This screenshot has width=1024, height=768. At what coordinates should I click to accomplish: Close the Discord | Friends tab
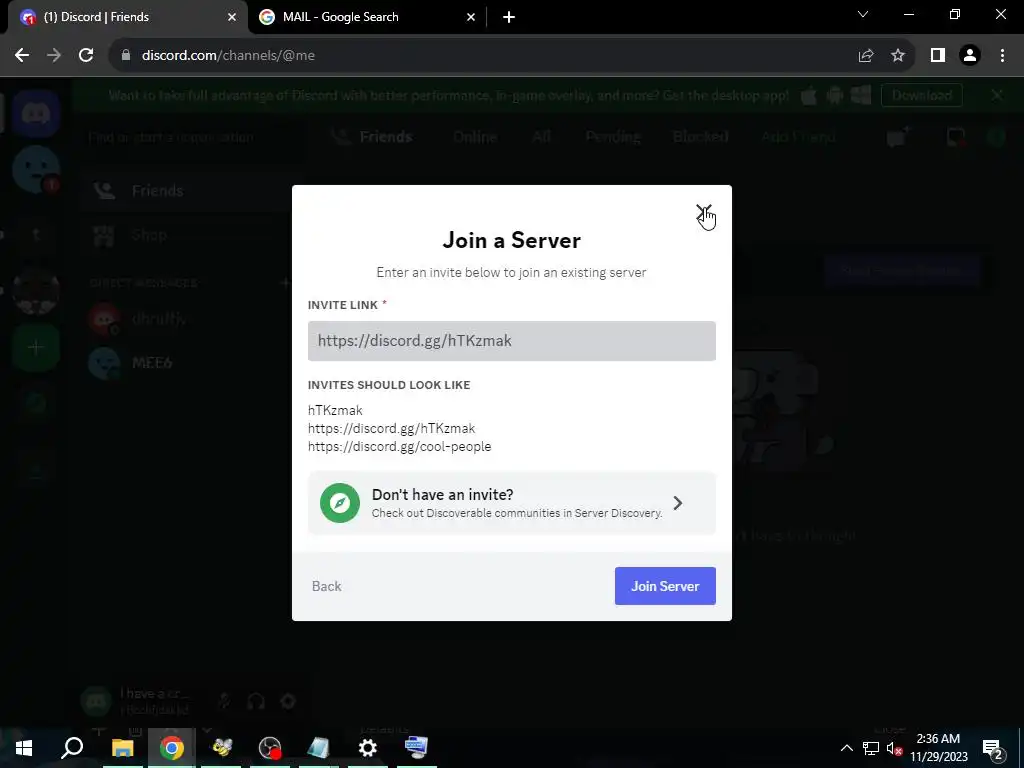click(232, 17)
